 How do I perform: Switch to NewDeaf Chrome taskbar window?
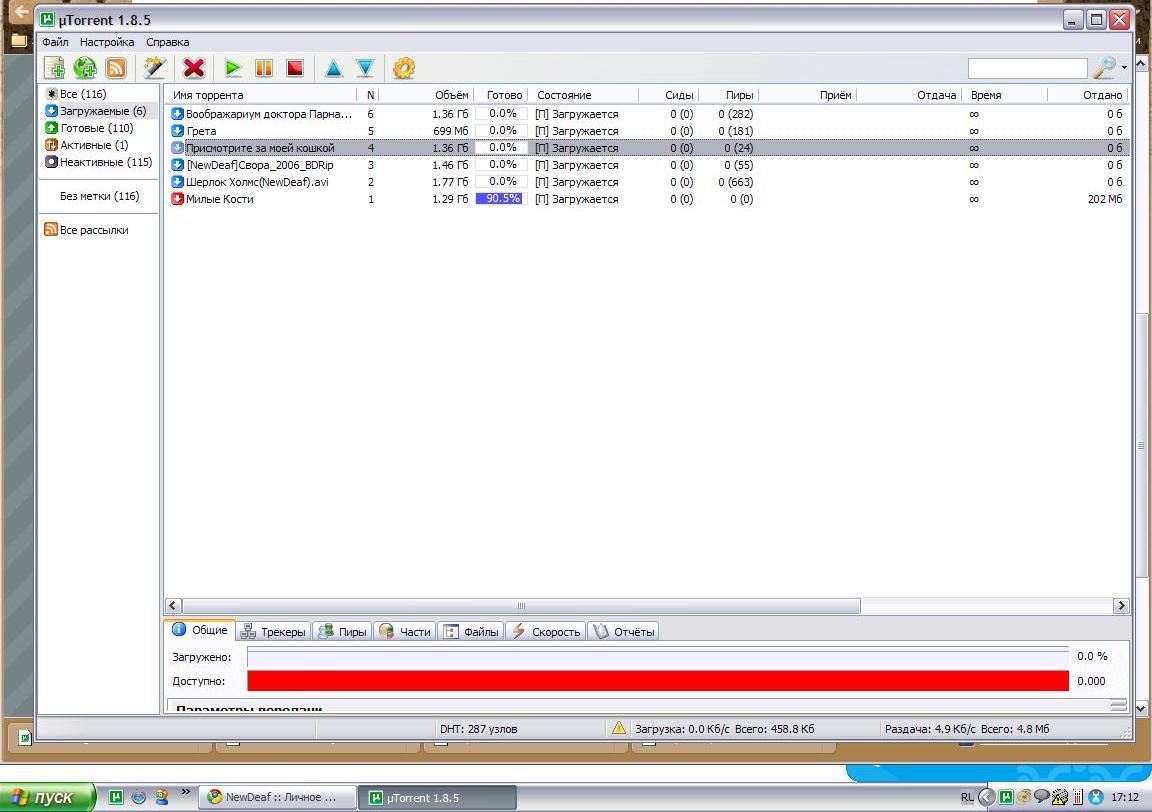point(277,797)
